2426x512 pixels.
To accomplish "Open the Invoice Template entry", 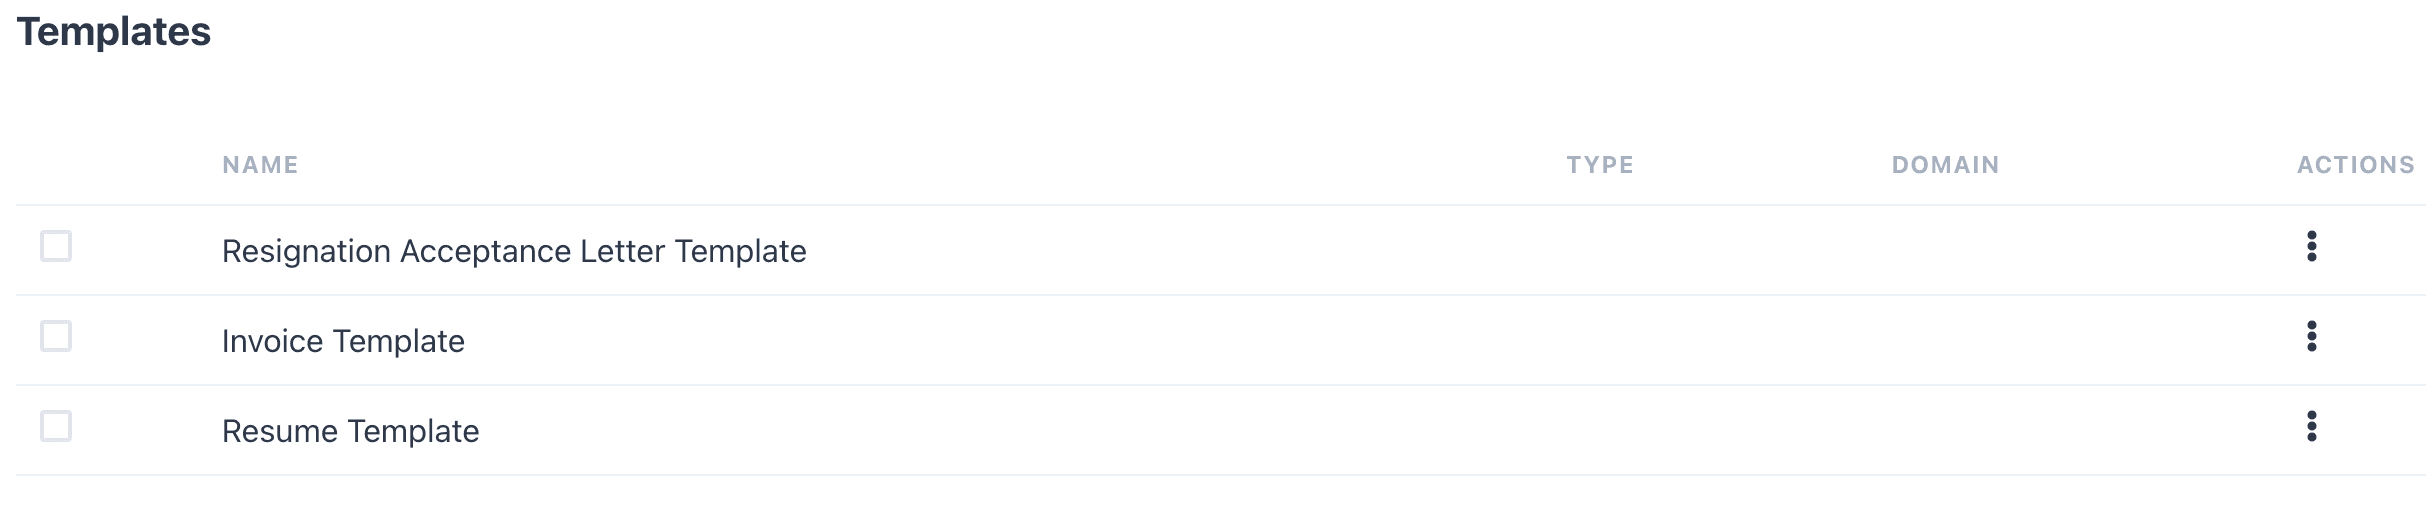I will (x=343, y=341).
